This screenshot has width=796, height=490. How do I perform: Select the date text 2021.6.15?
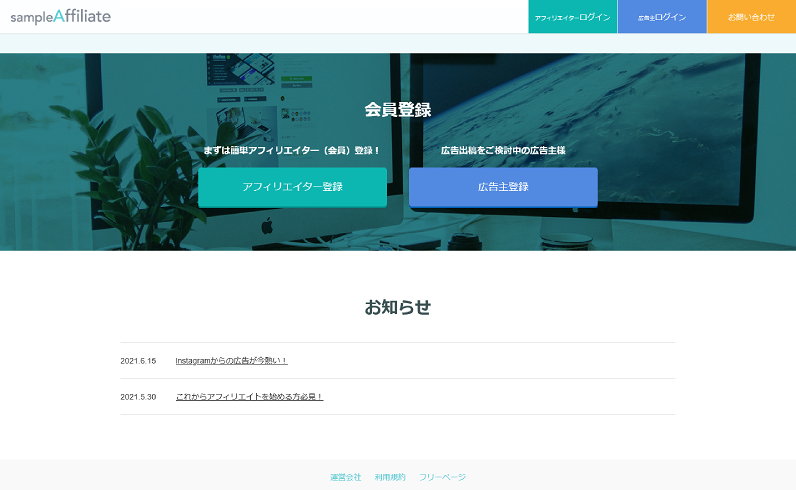[138, 361]
